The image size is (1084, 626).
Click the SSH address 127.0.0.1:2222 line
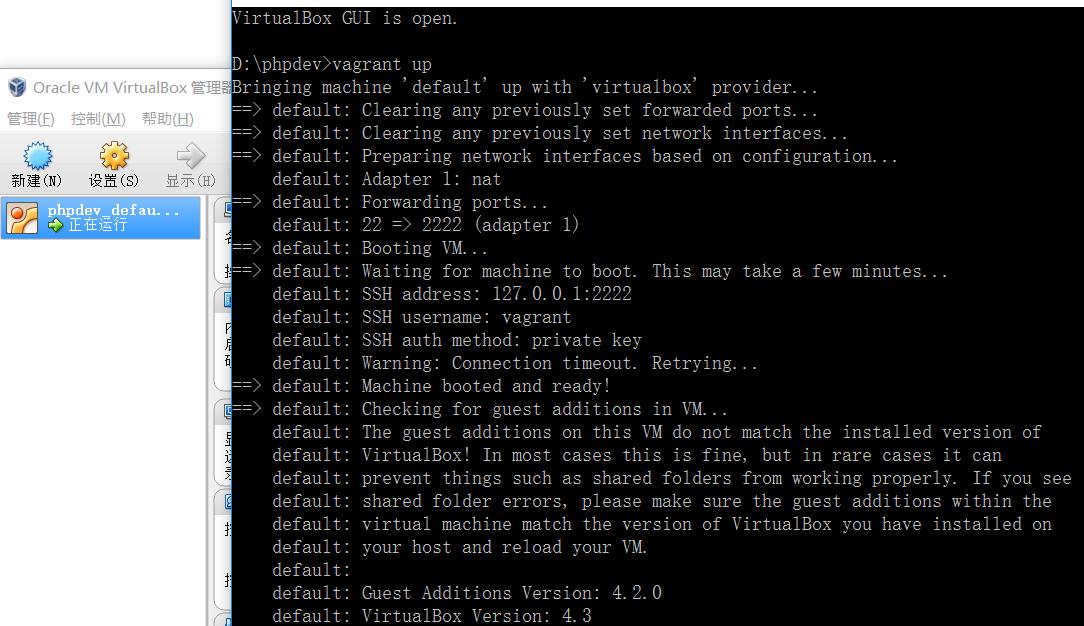[x=451, y=294]
